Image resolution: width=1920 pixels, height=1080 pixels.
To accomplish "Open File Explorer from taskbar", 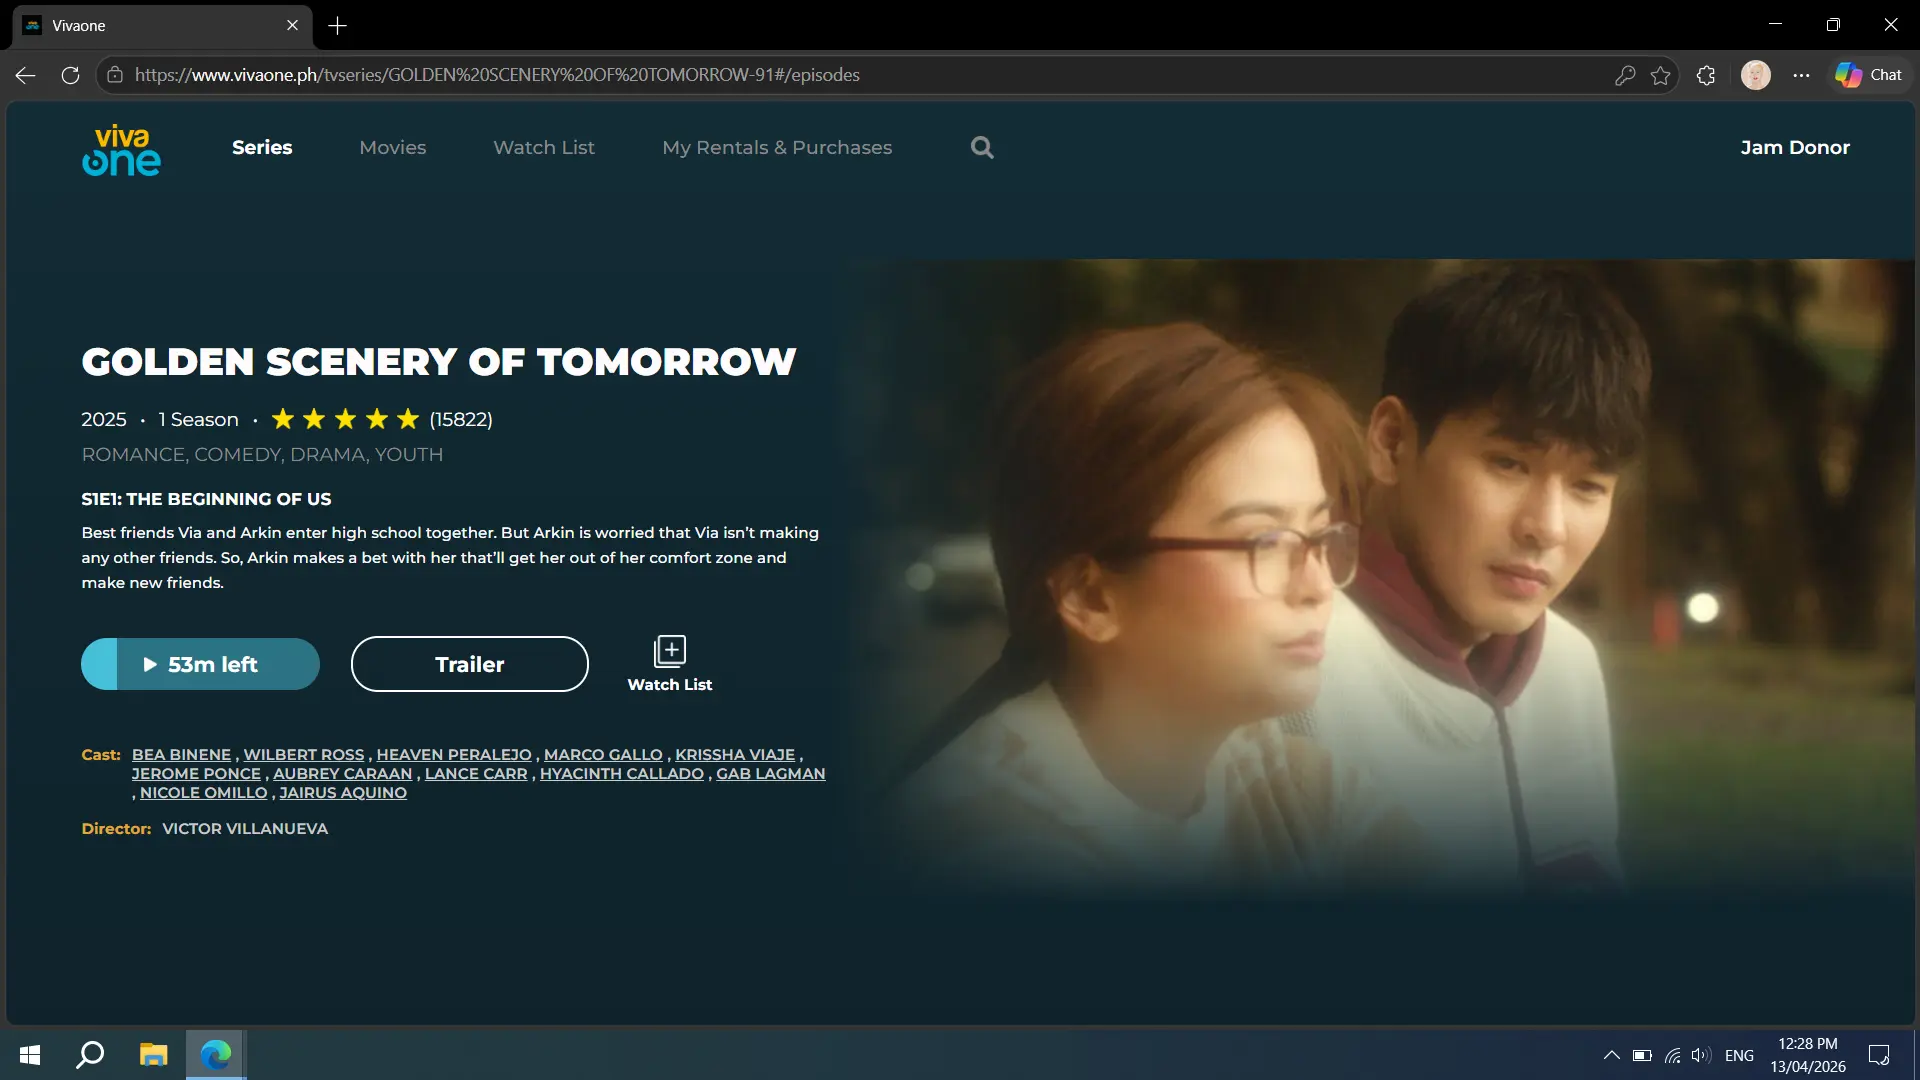I will click(x=153, y=1054).
